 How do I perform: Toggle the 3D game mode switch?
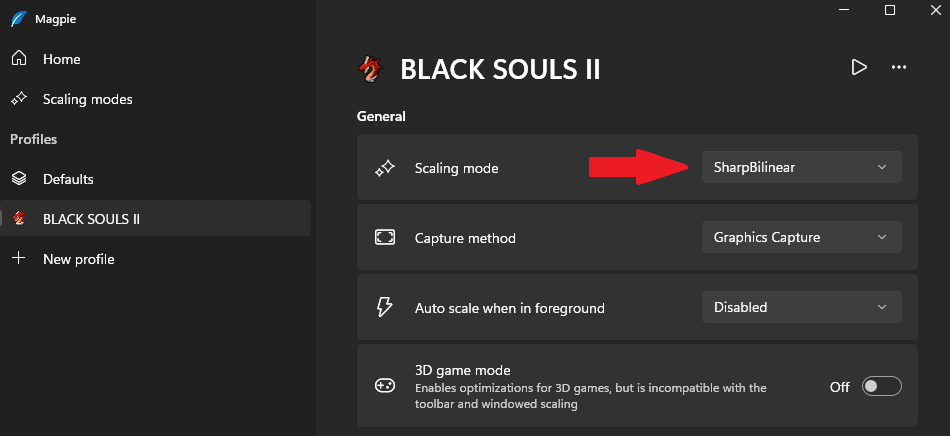[x=882, y=386]
